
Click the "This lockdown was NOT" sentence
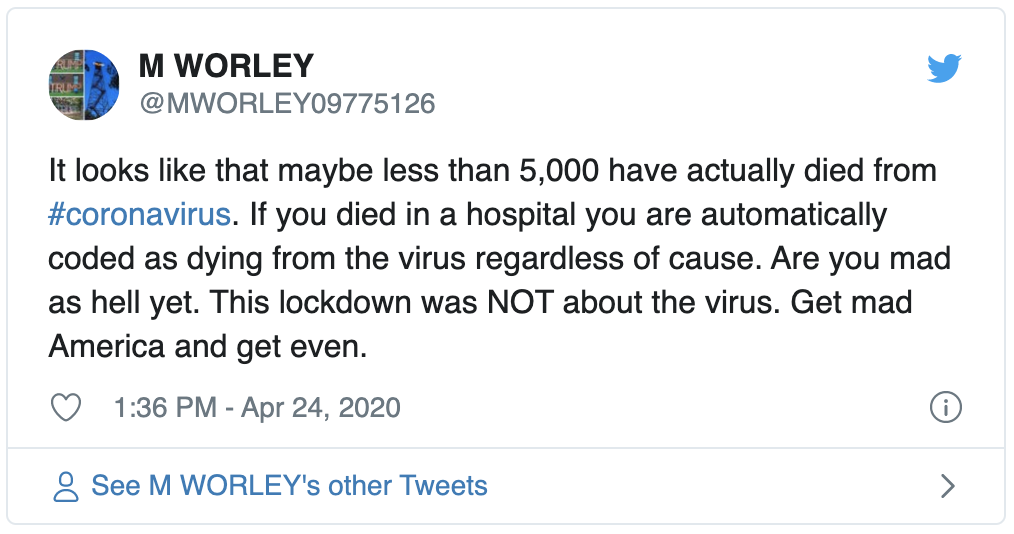pyautogui.click(x=382, y=303)
